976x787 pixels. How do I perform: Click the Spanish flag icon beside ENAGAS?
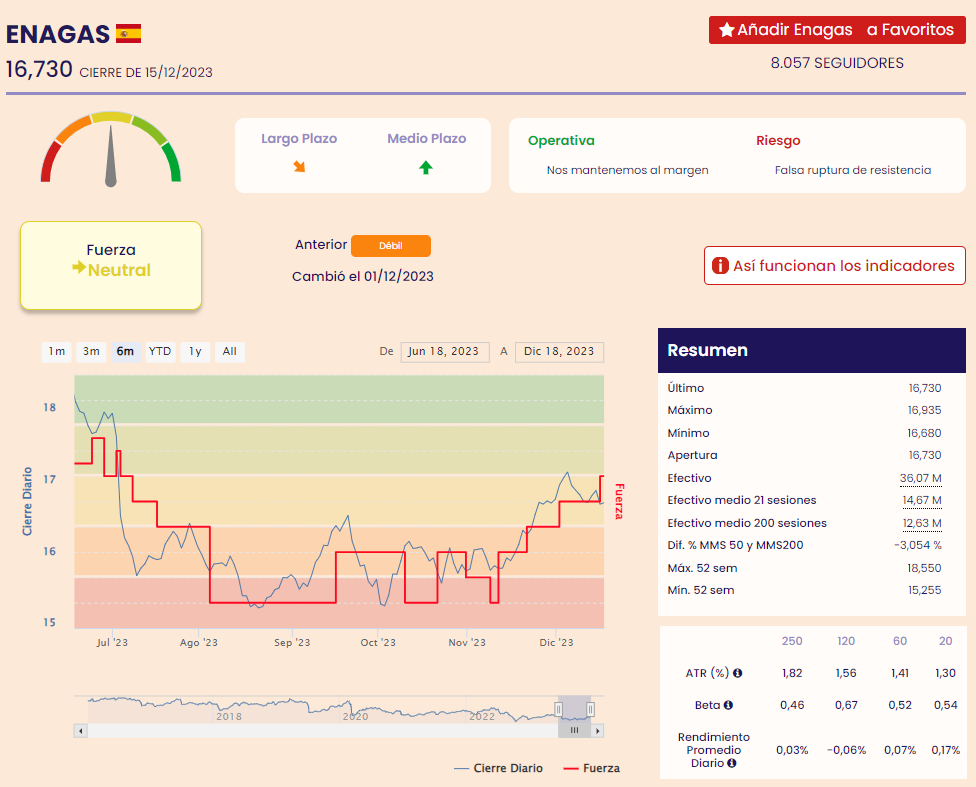point(129,34)
